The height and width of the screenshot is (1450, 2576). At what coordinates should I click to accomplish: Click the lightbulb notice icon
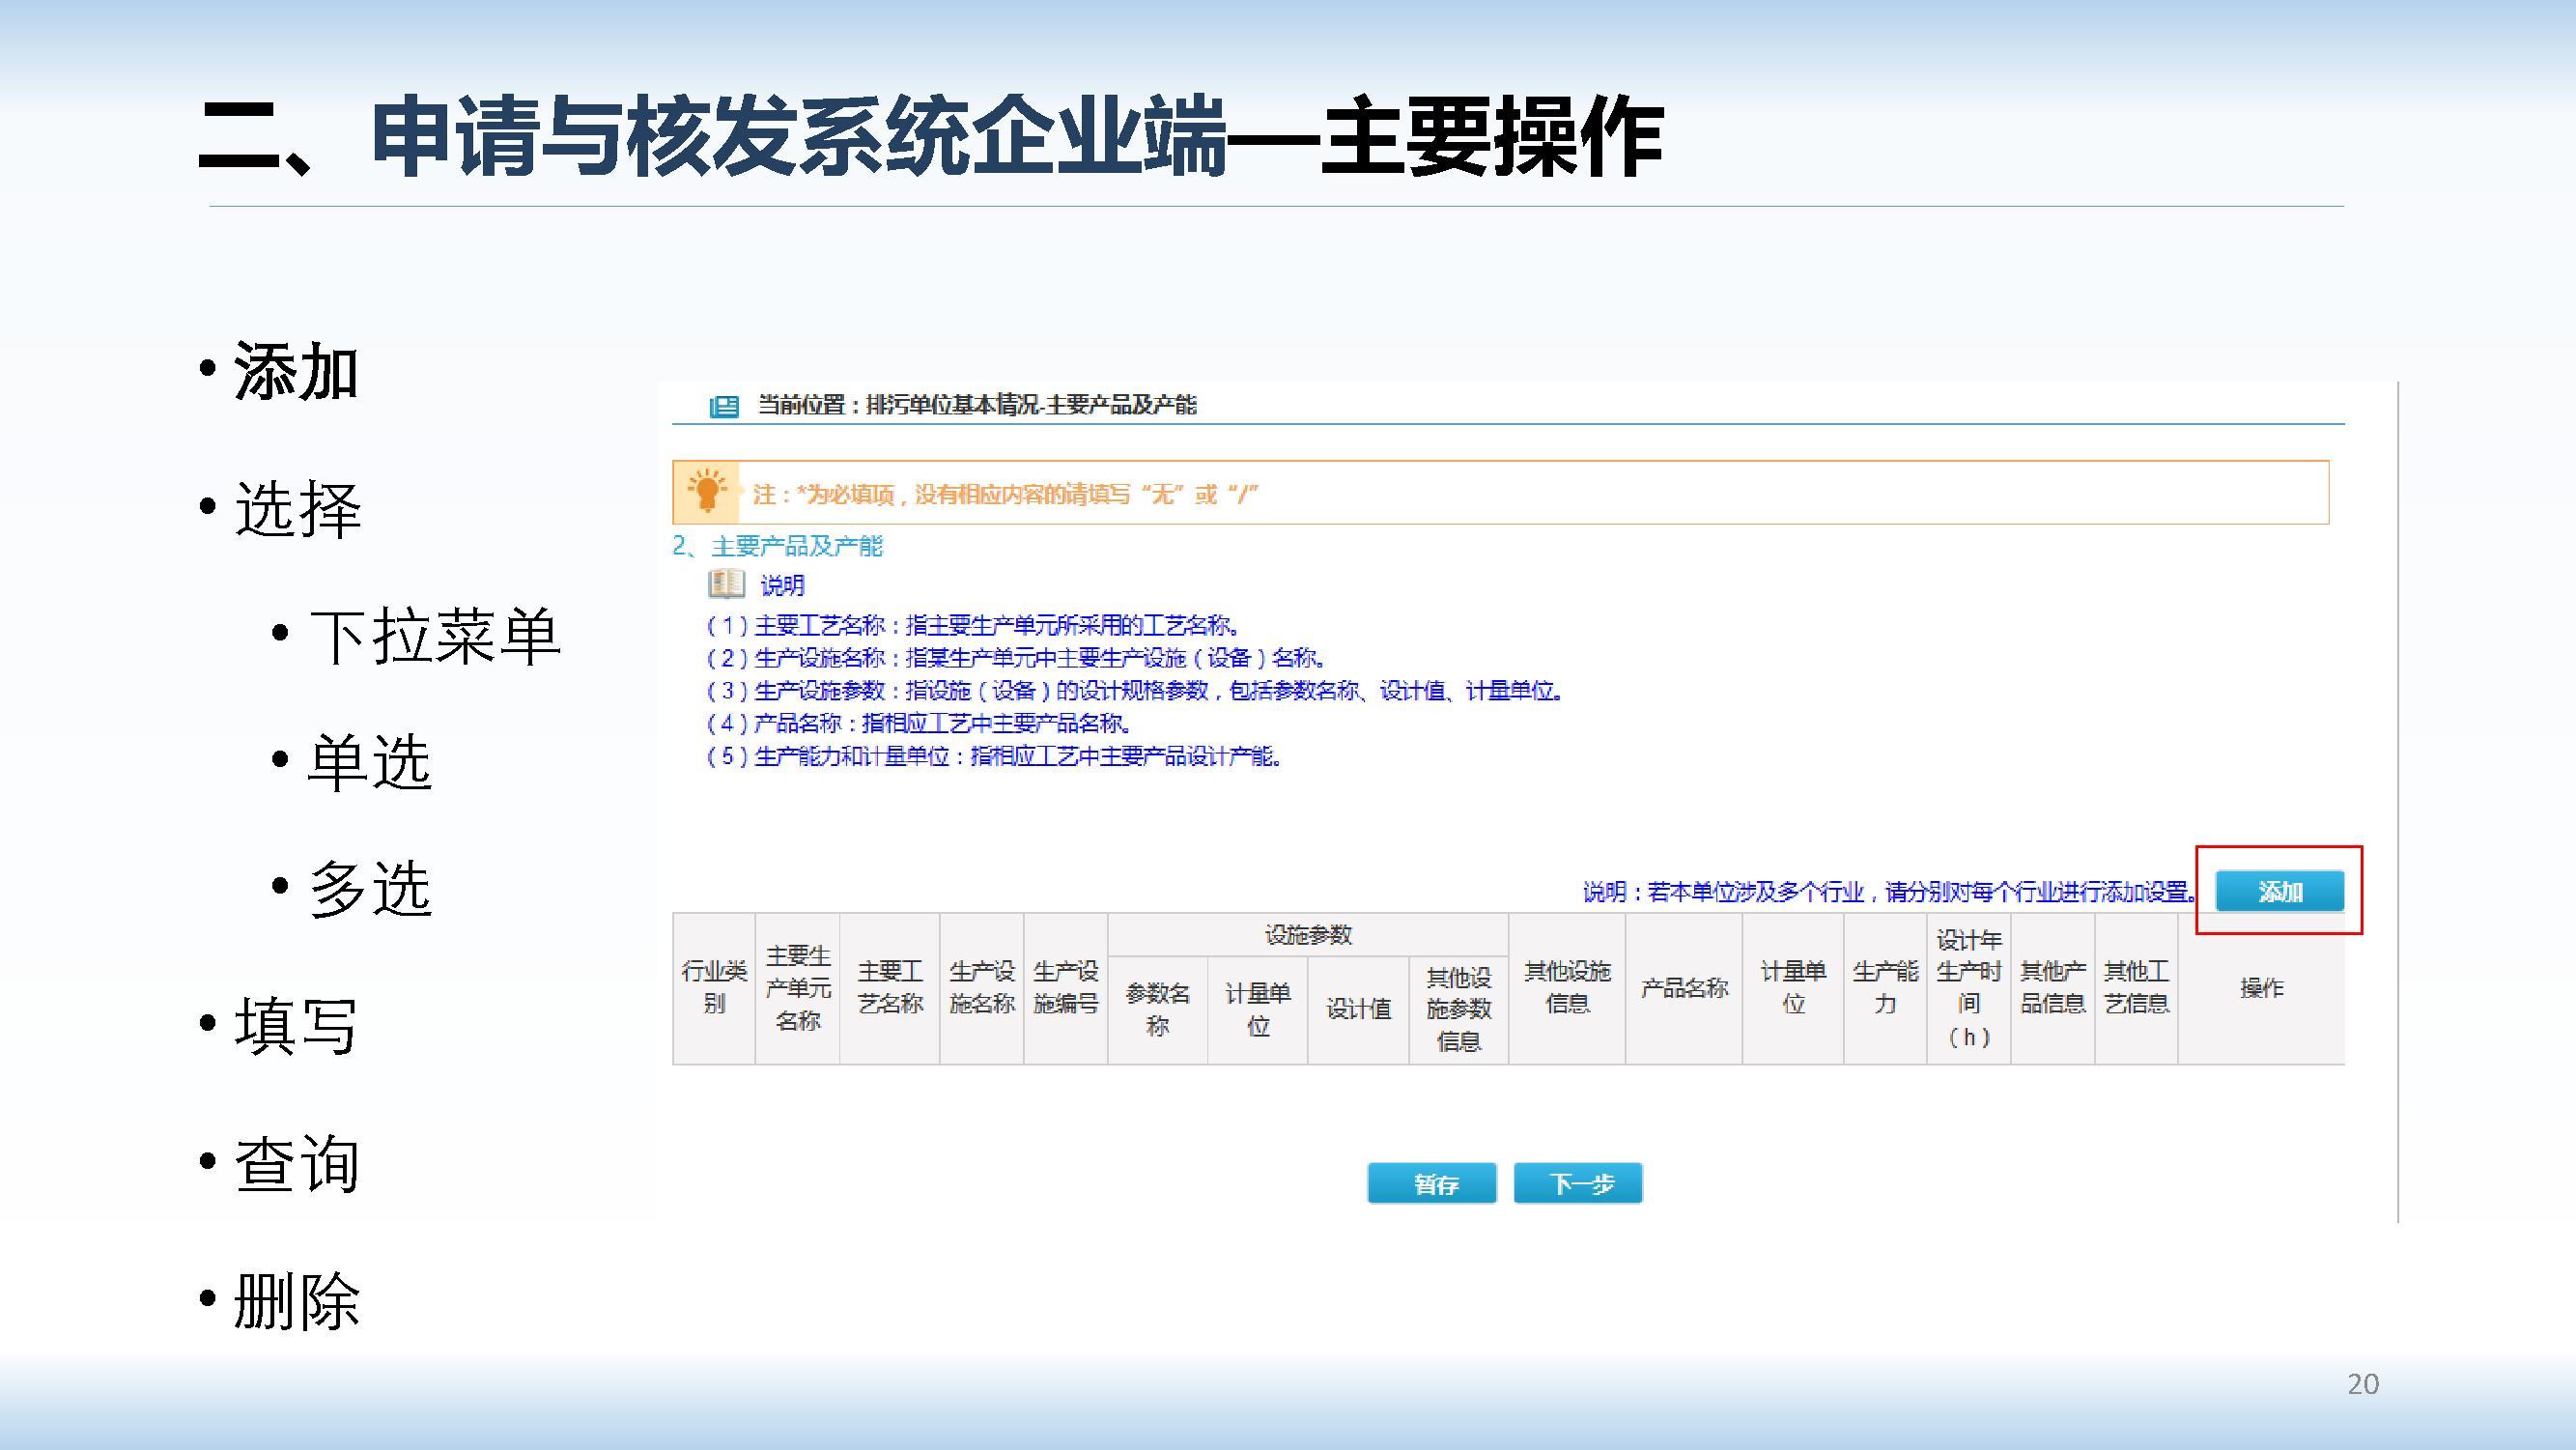[706, 492]
